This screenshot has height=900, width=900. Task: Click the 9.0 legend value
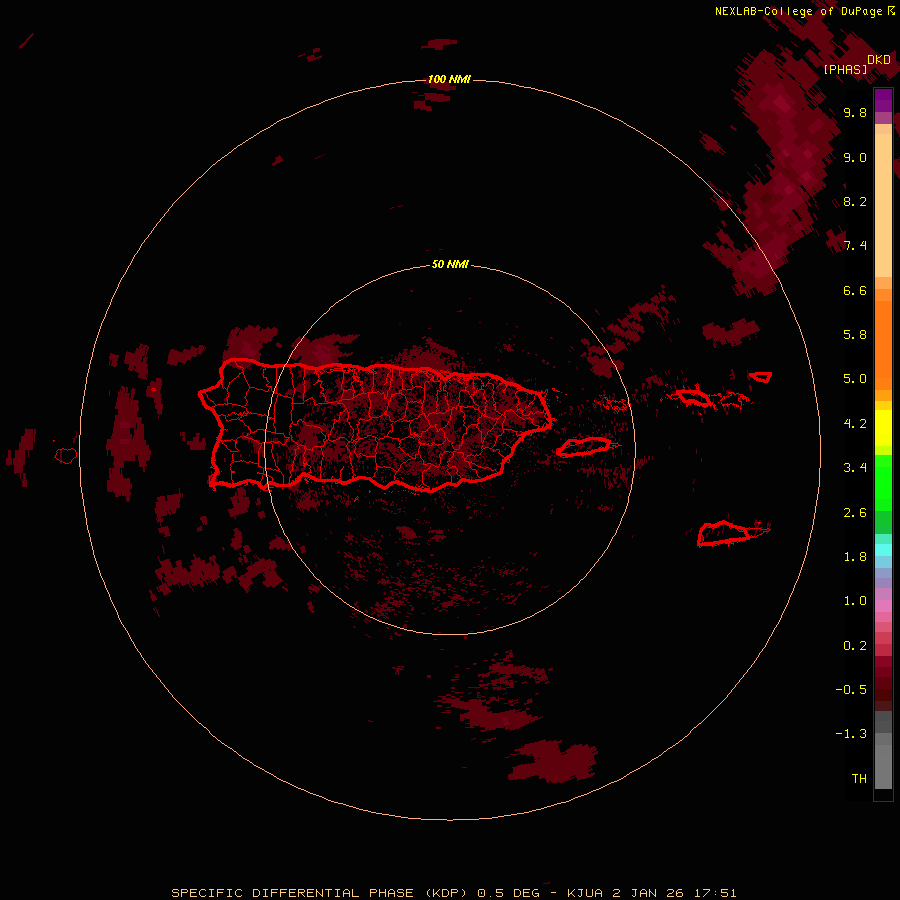click(x=855, y=157)
